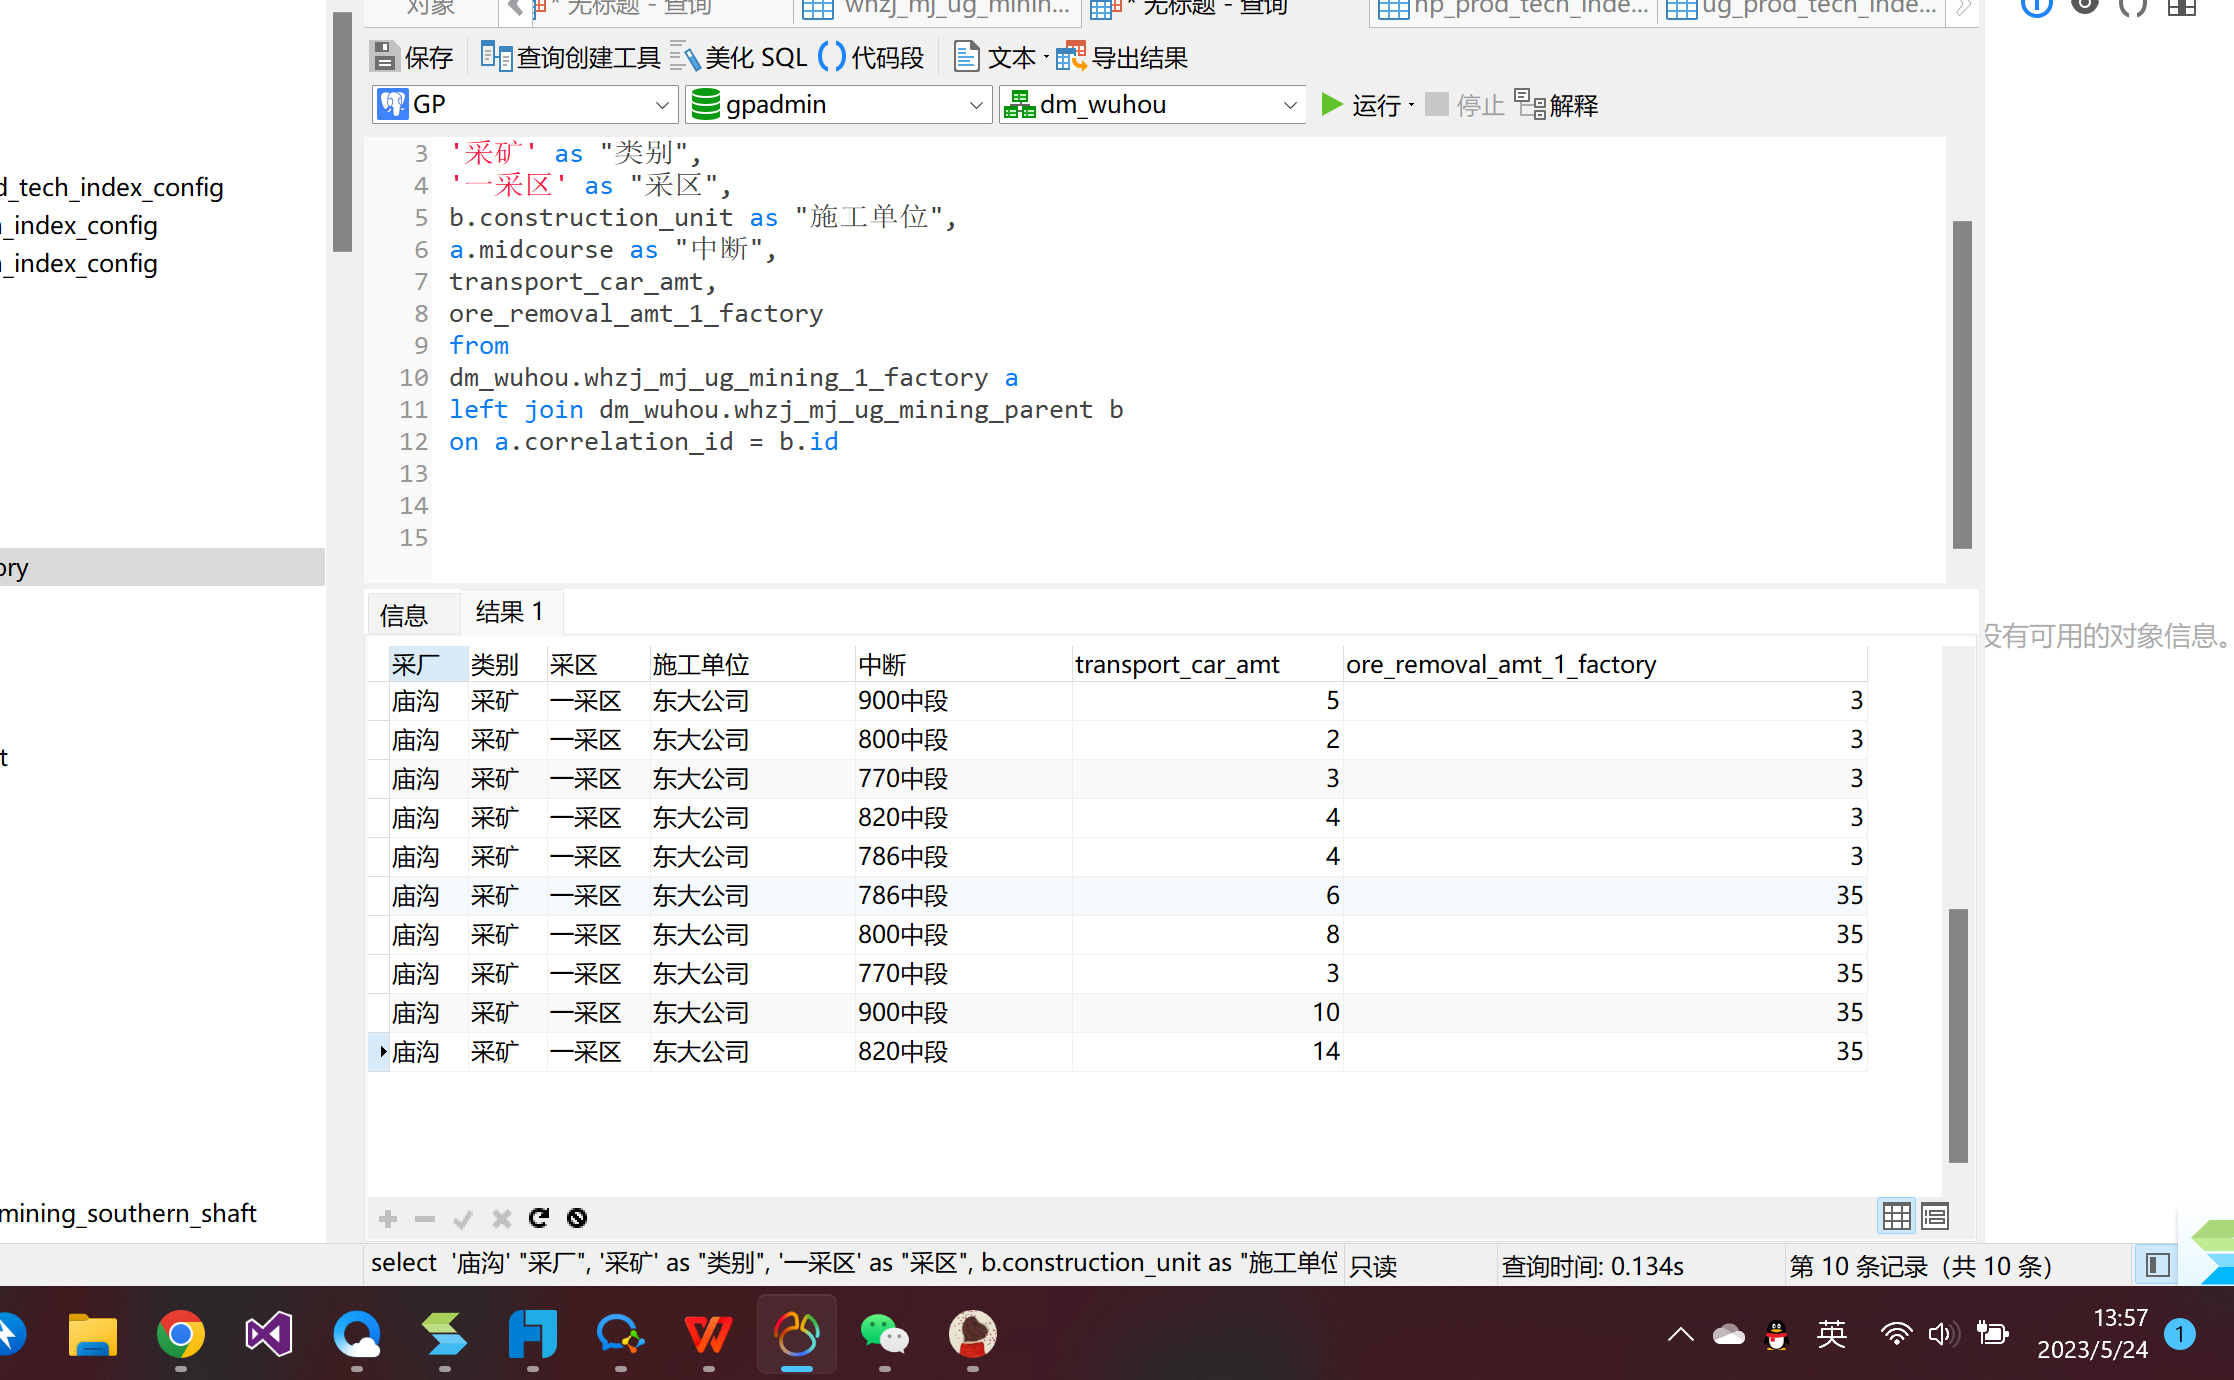
Task: Select the transport_car_amt cell with value 10
Action: (1207, 1012)
